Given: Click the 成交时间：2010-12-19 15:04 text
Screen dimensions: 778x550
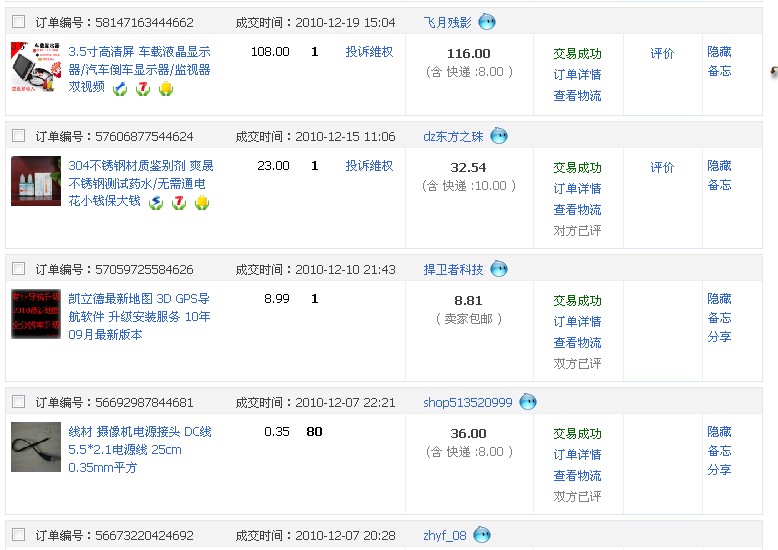Looking at the screenshot, I should (x=315, y=22).
